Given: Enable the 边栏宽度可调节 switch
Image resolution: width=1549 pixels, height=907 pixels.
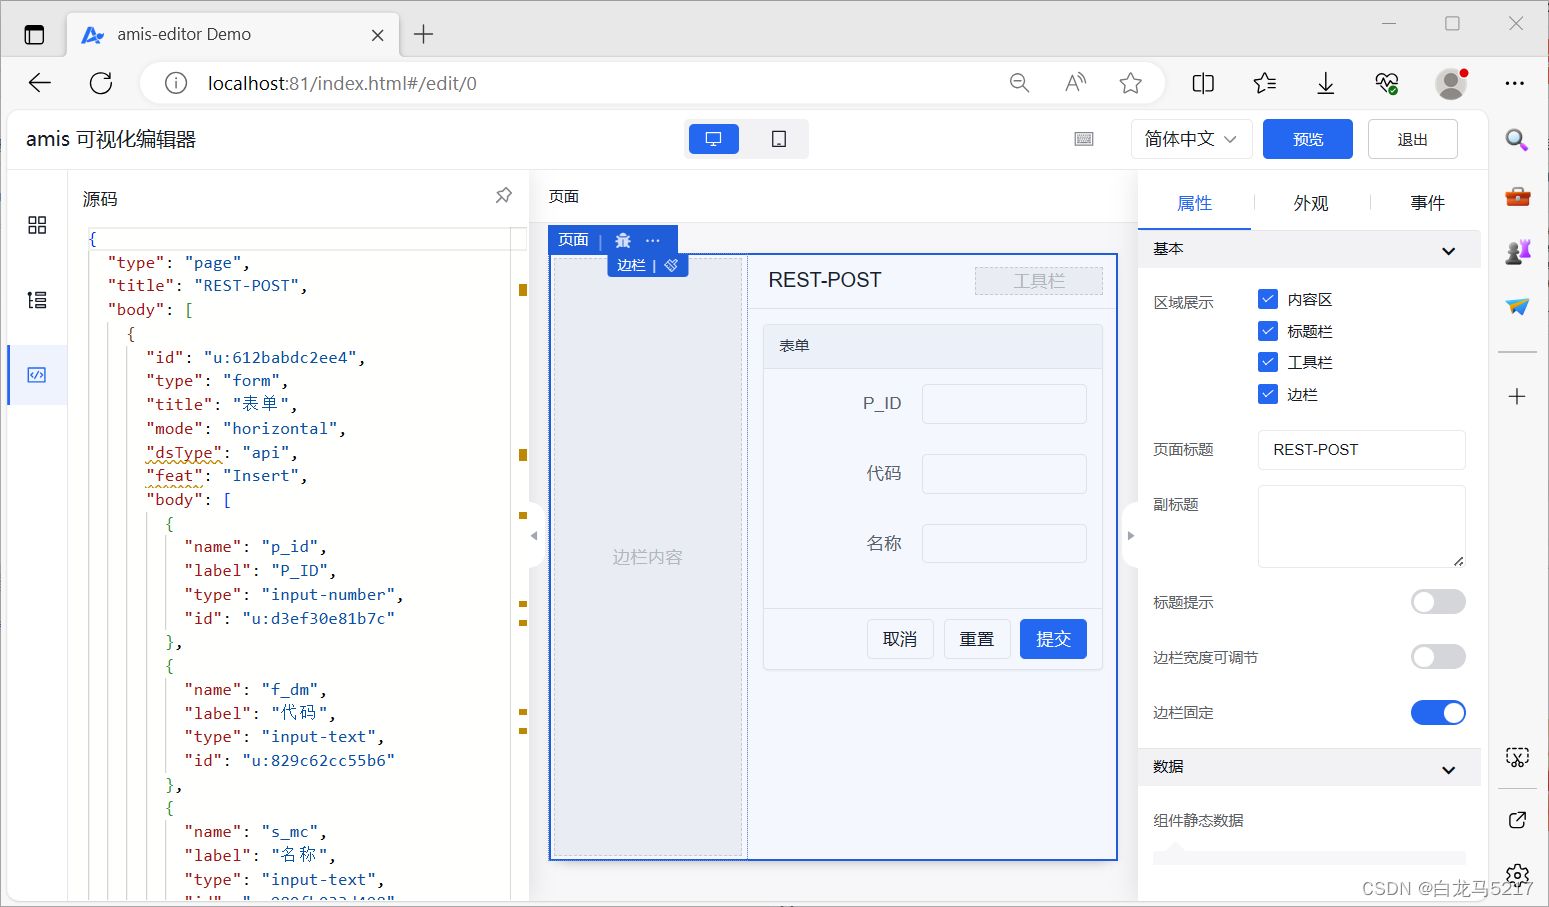Looking at the screenshot, I should coord(1438,657).
